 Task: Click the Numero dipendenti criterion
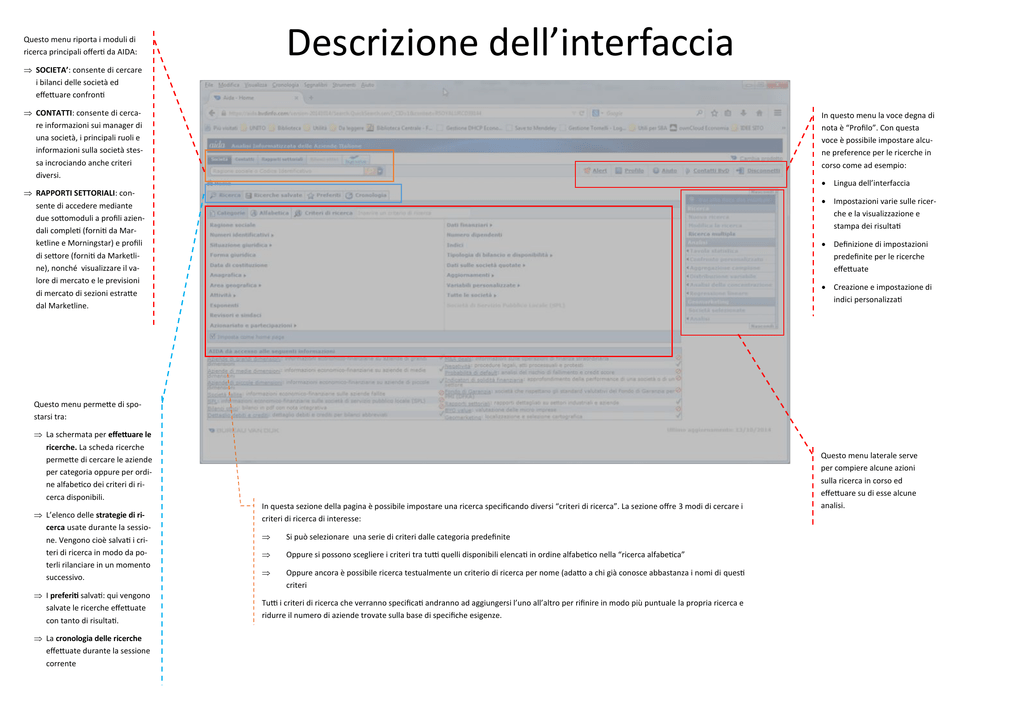[474, 235]
